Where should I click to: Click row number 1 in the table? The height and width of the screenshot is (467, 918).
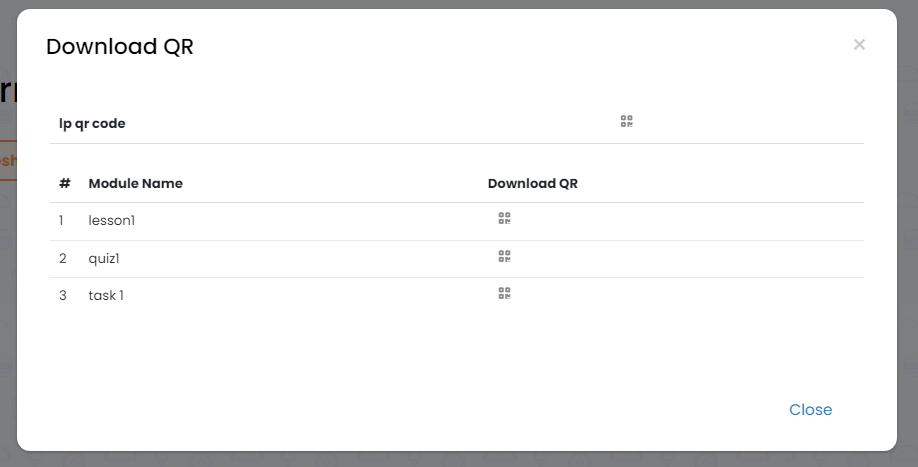pyautogui.click(x=62, y=220)
